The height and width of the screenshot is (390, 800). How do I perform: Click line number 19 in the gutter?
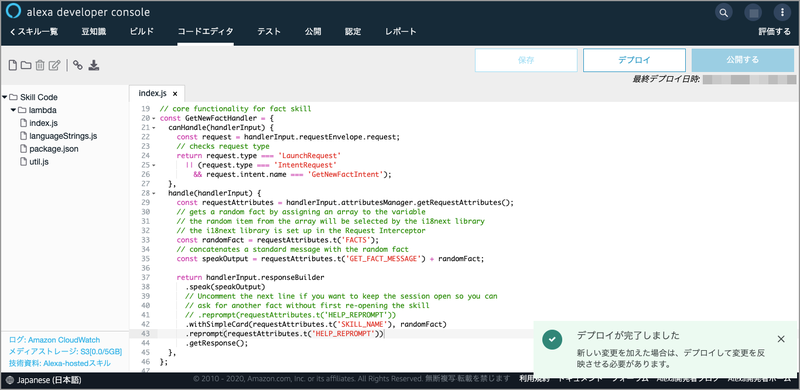145,109
